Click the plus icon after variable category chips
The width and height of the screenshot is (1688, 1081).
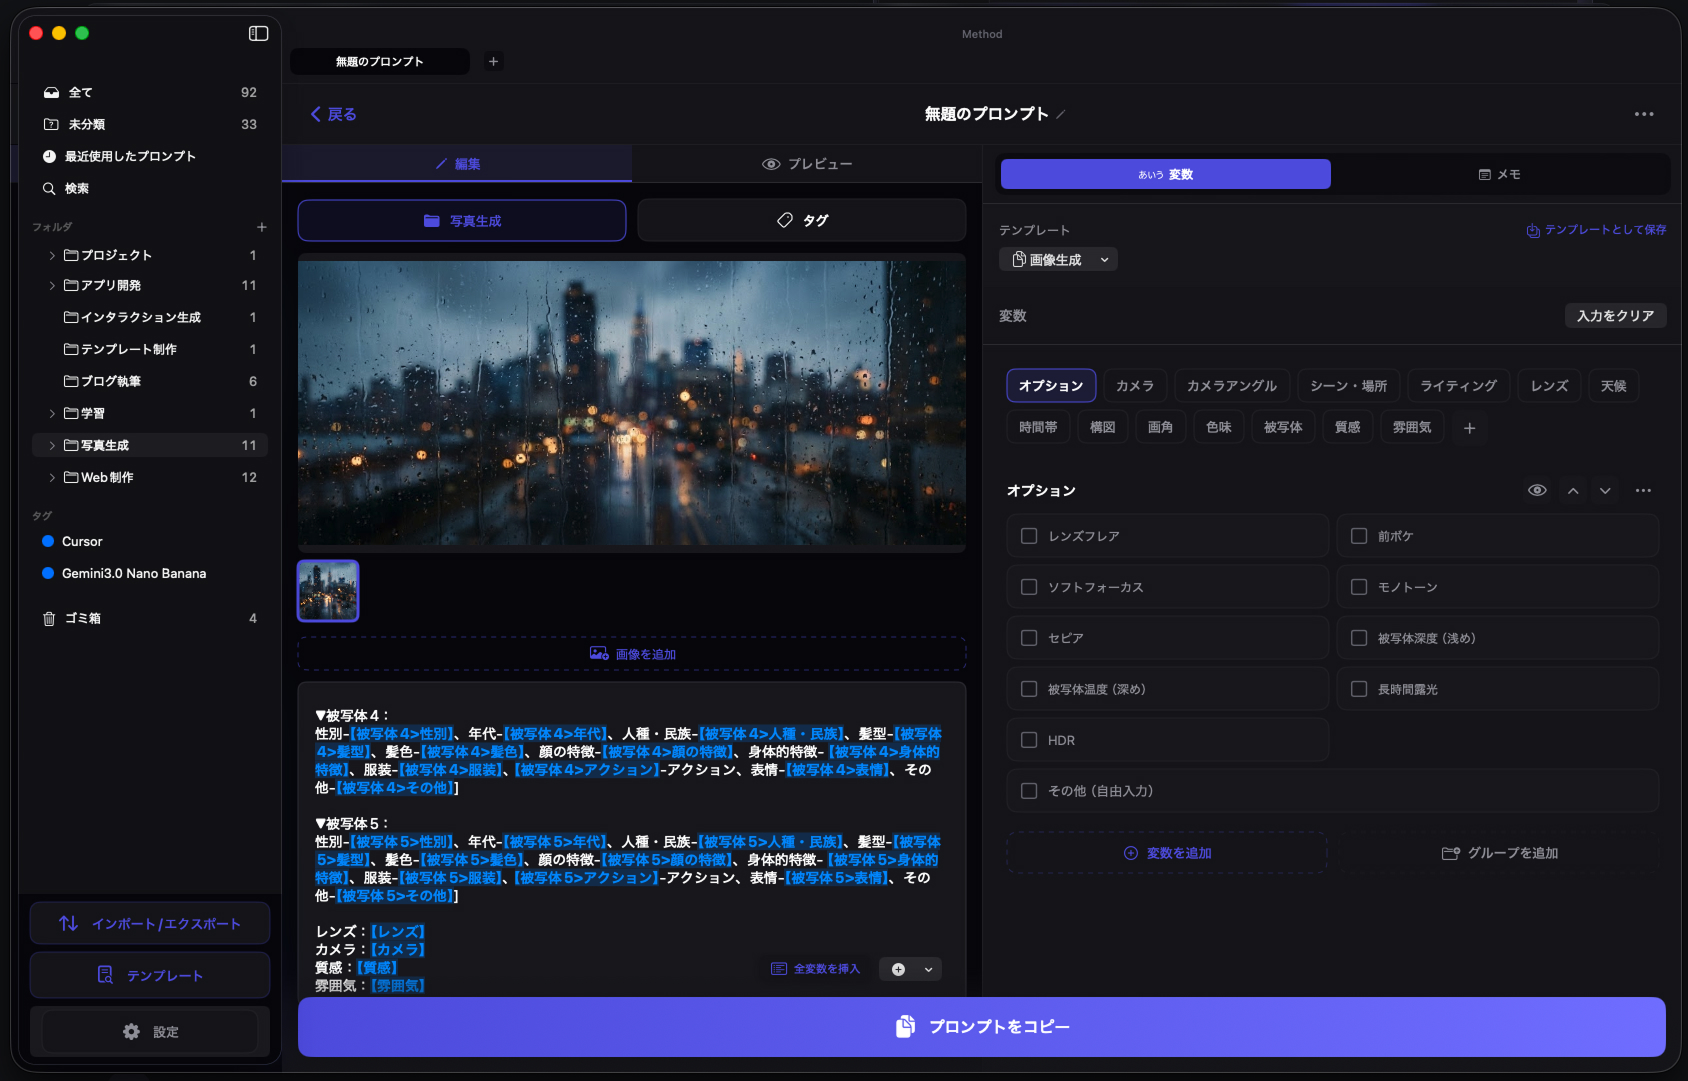click(x=1469, y=428)
